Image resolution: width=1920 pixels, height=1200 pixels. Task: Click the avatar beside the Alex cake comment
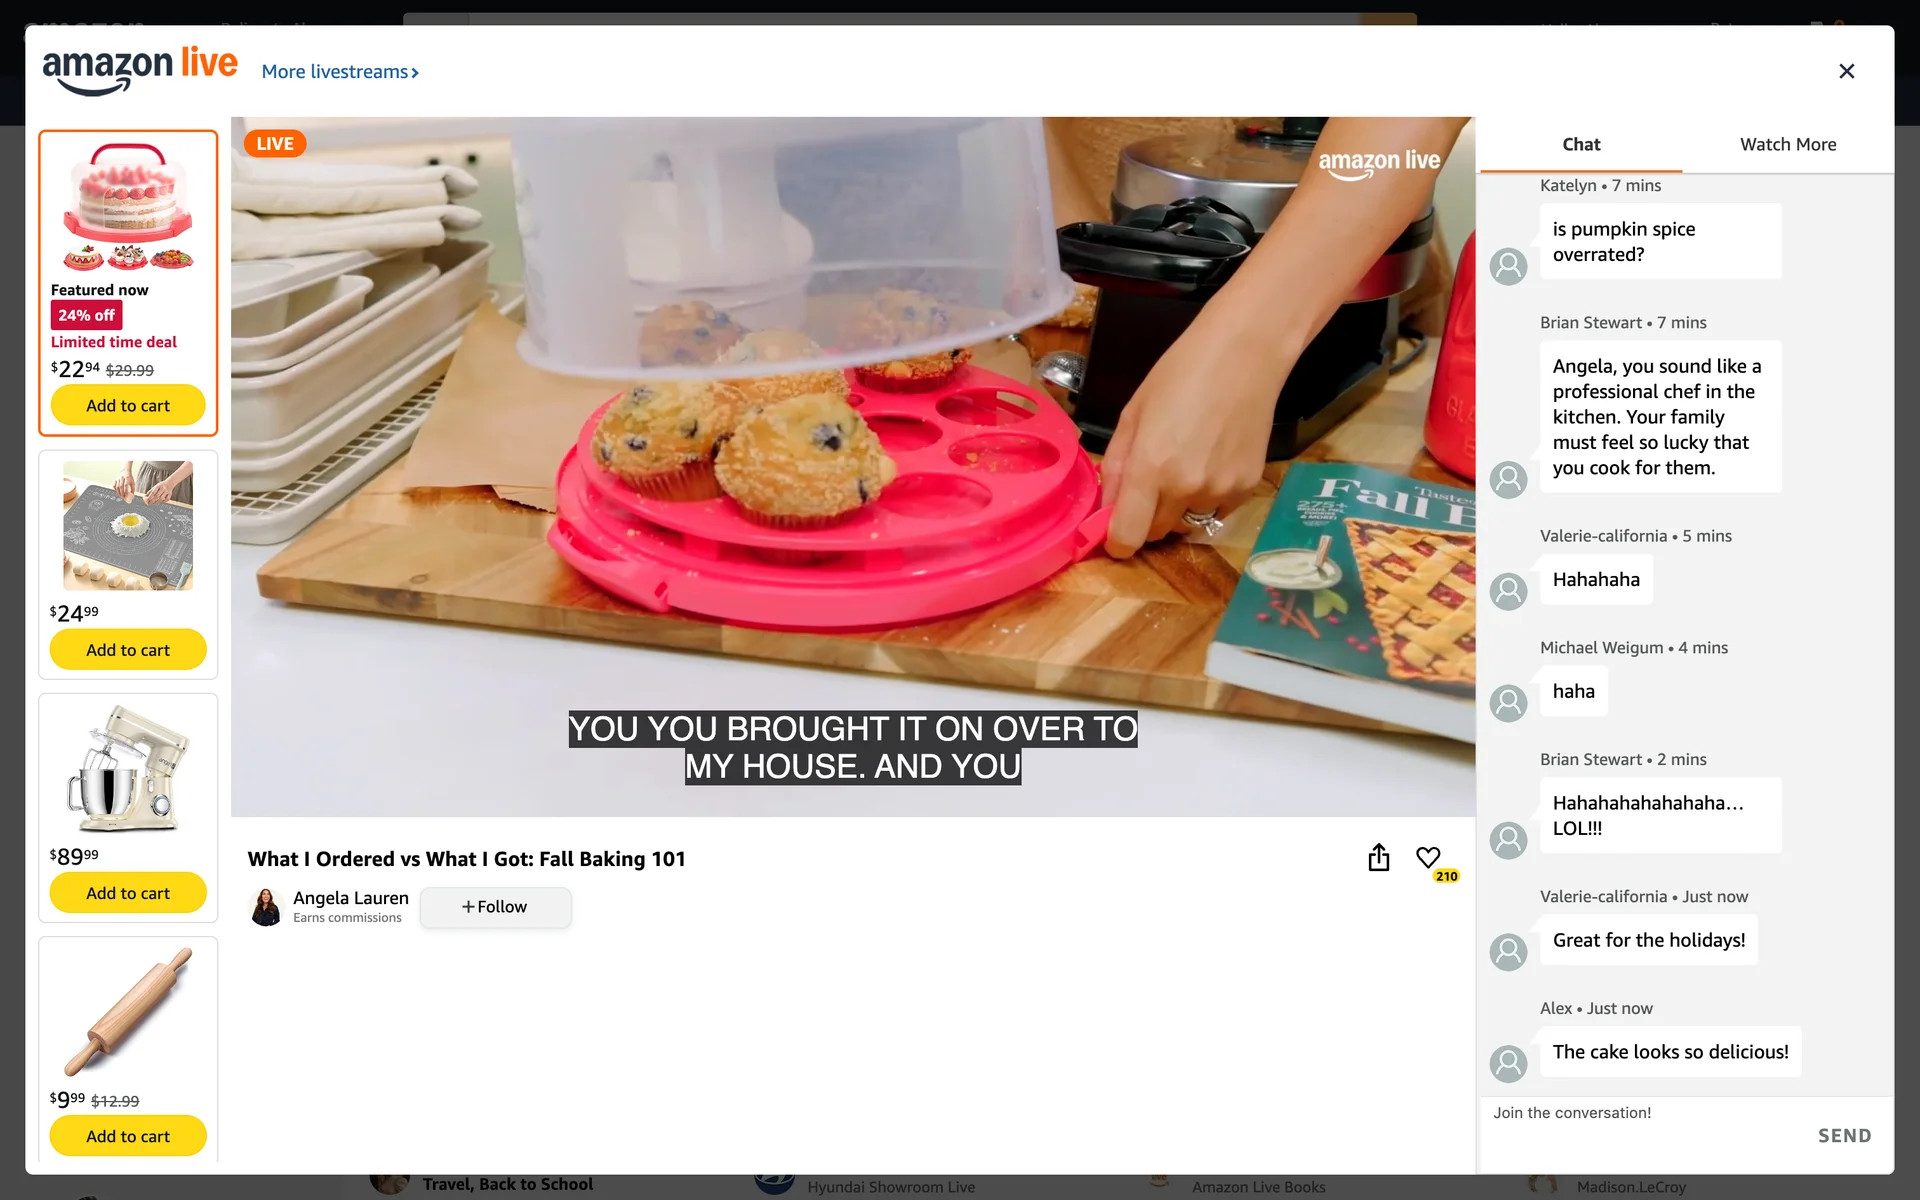pos(1508,1063)
